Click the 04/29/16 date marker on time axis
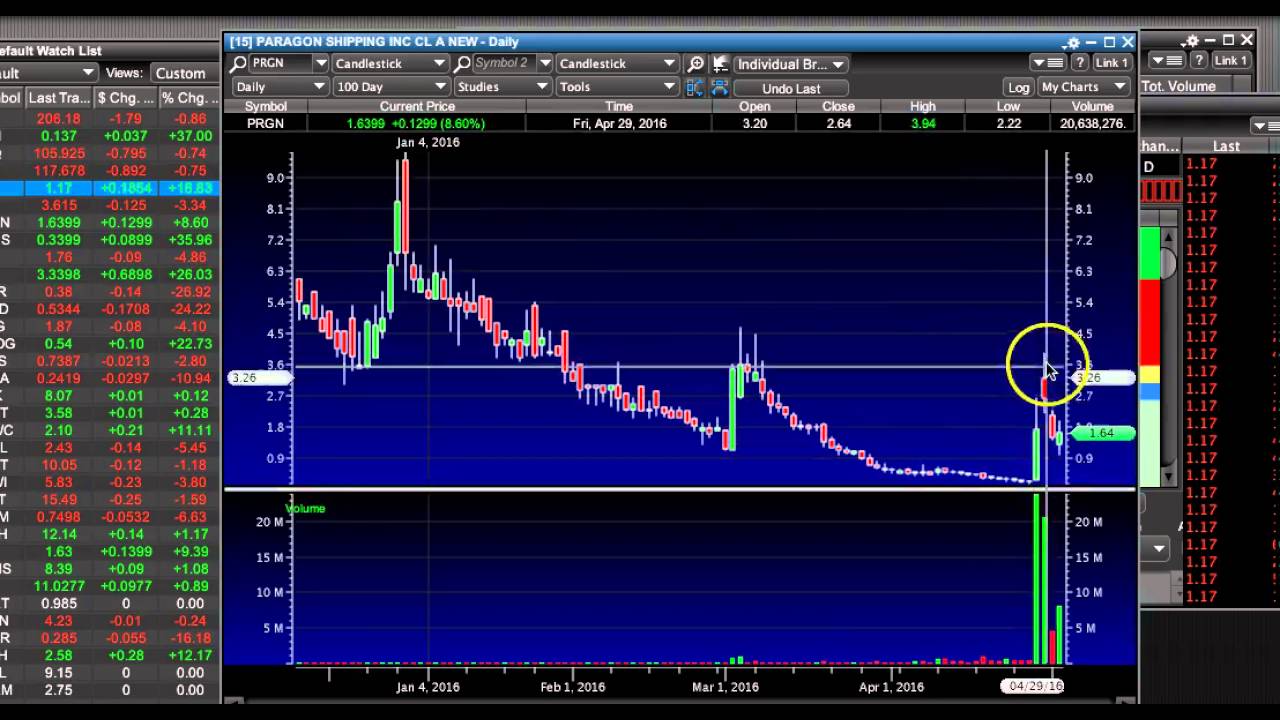Screen dimensions: 1280x720 [x=1035, y=686]
